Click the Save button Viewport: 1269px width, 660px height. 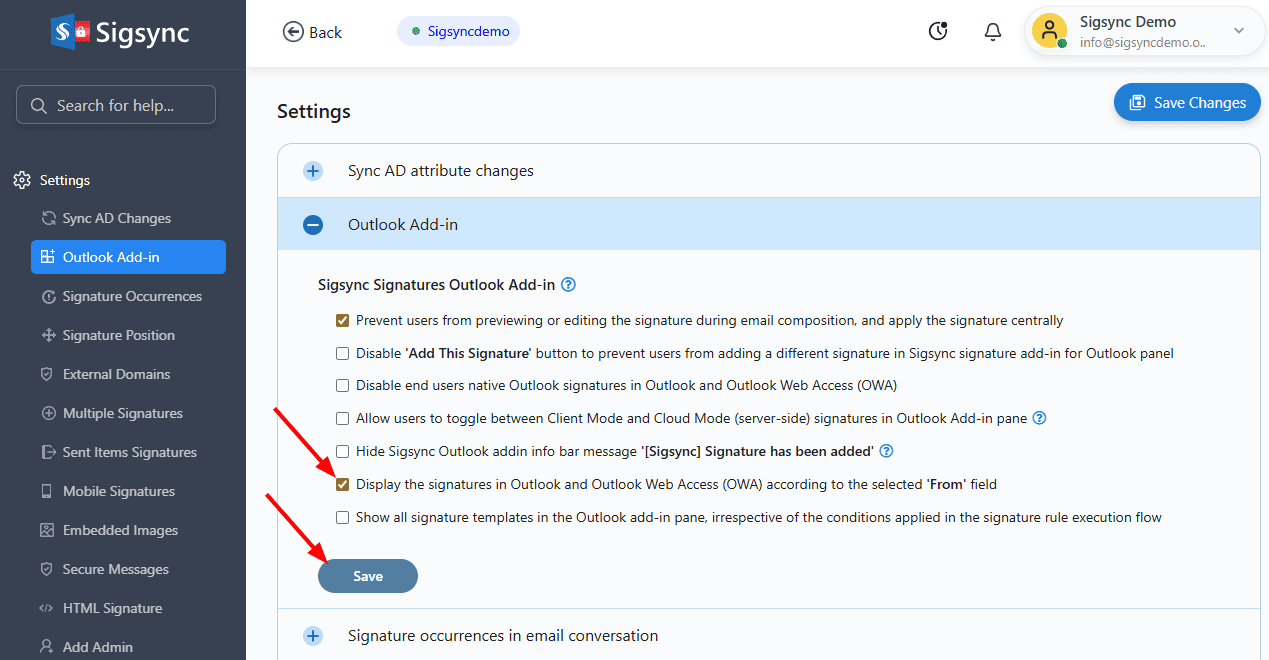click(368, 576)
